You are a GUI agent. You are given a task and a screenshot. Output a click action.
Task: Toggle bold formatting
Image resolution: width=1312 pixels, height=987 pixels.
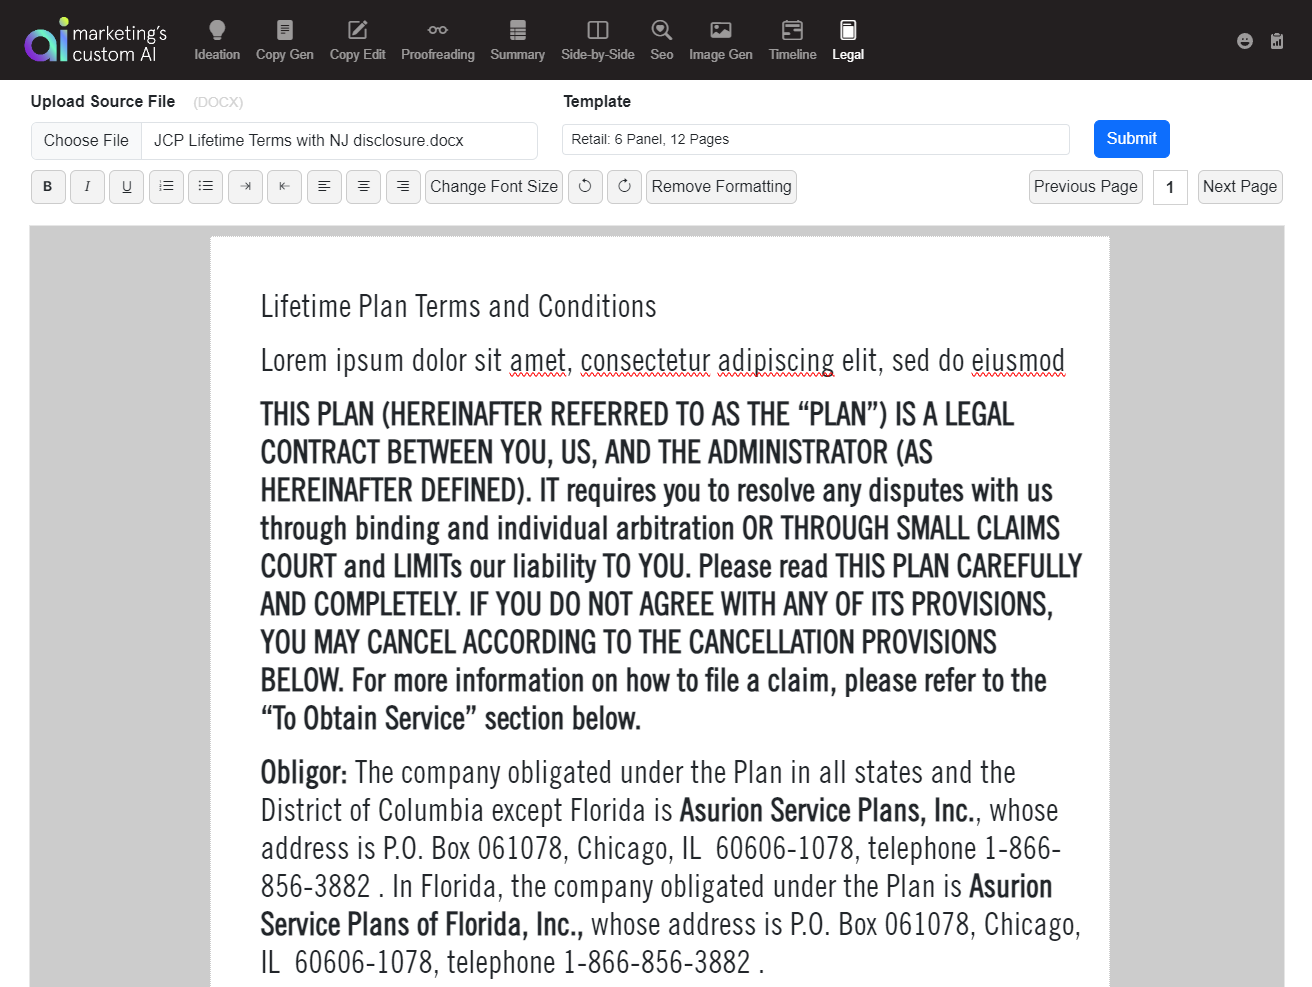tap(48, 187)
